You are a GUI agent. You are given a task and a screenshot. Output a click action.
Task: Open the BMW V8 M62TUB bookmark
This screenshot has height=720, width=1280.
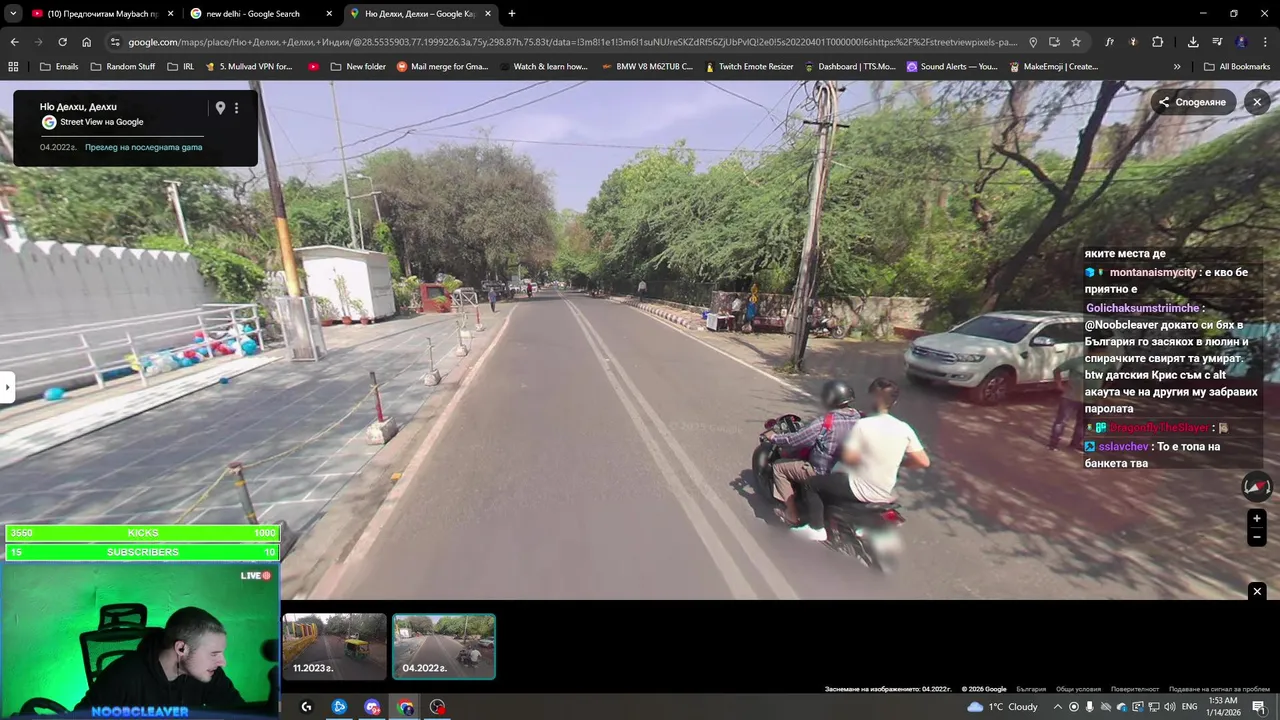pyautogui.click(x=647, y=67)
